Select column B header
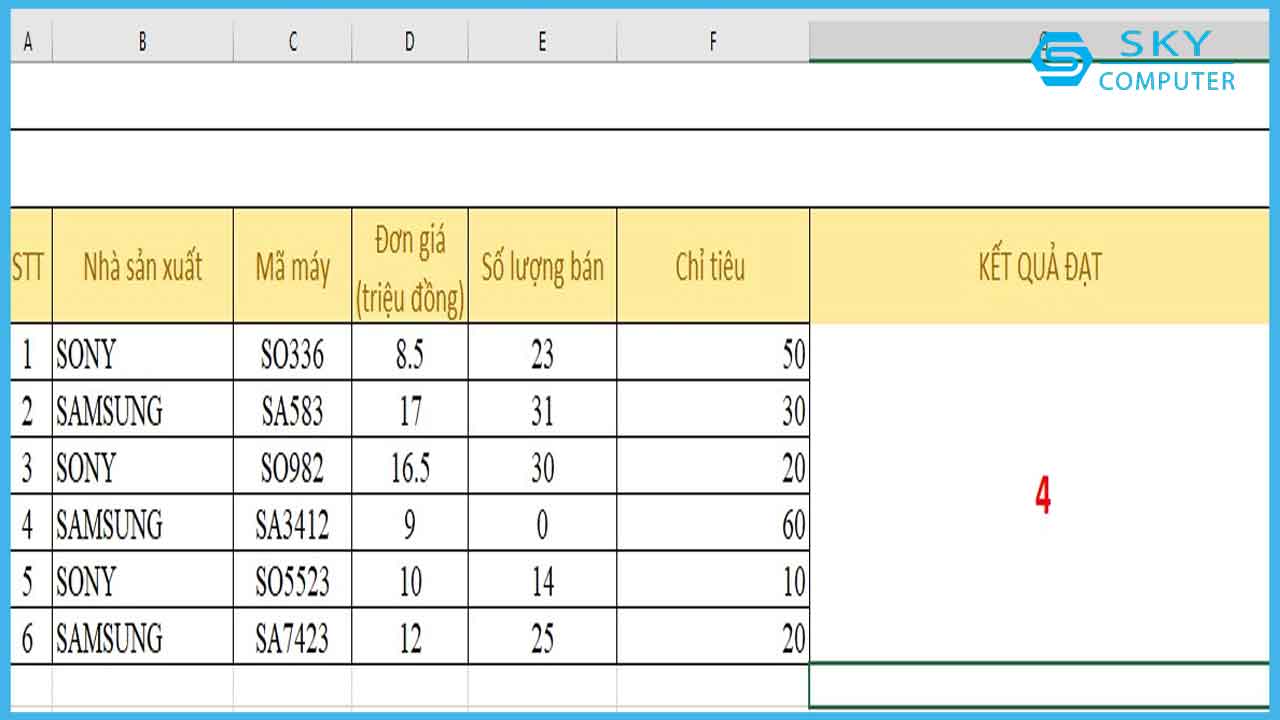The width and height of the screenshot is (1280, 720). coord(143,42)
